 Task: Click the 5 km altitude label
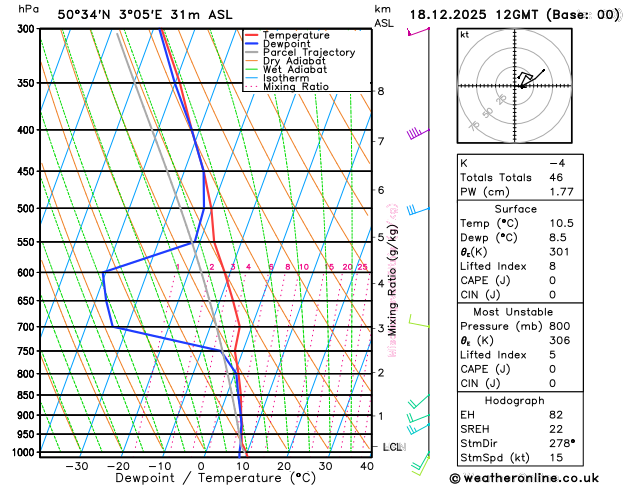pos(381,237)
